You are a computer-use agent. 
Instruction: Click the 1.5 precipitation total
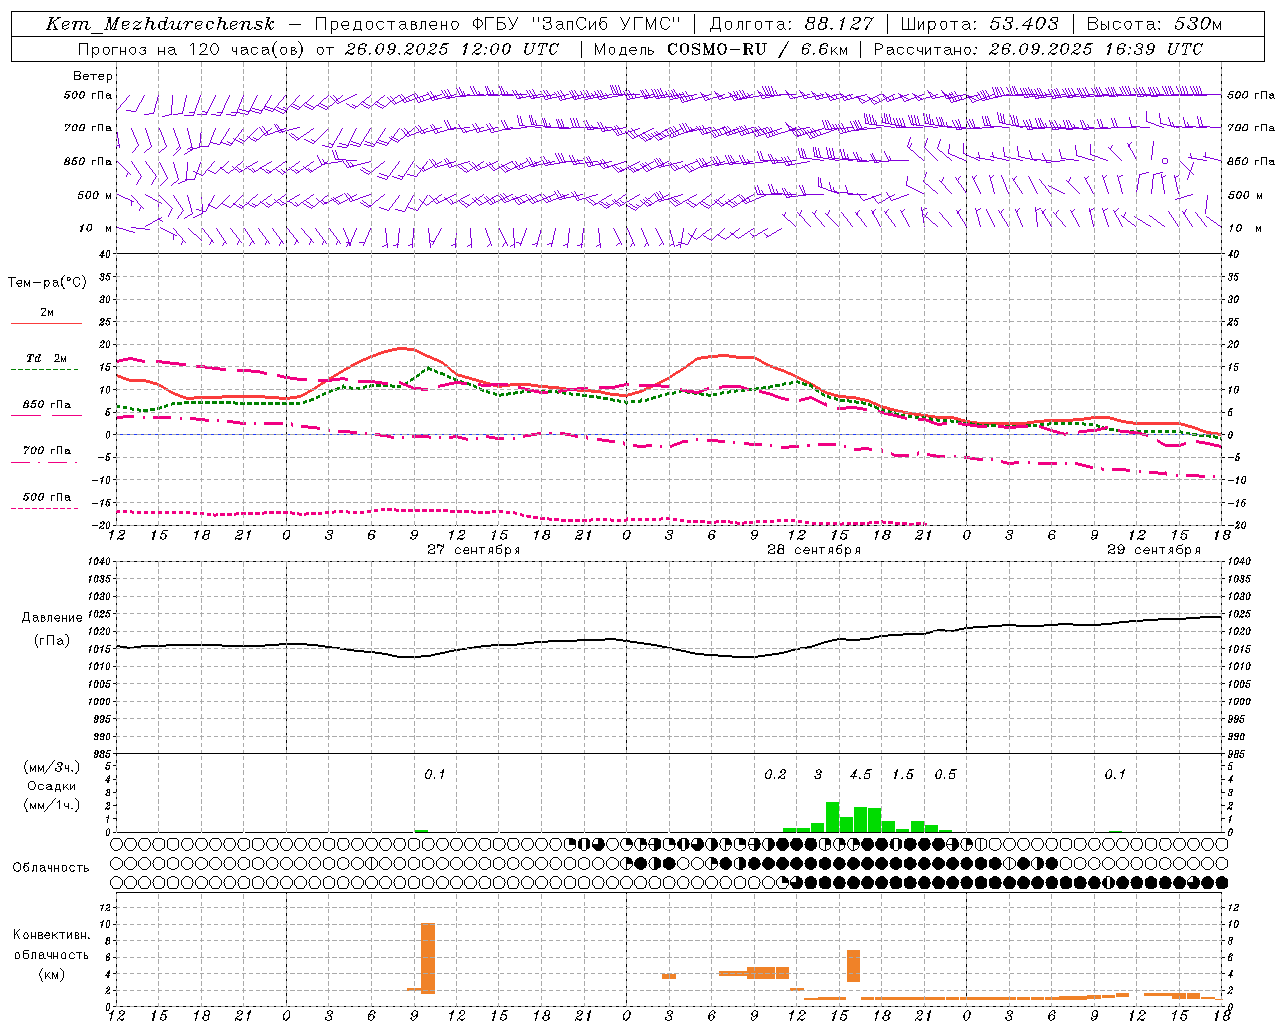tap(903, 774)
